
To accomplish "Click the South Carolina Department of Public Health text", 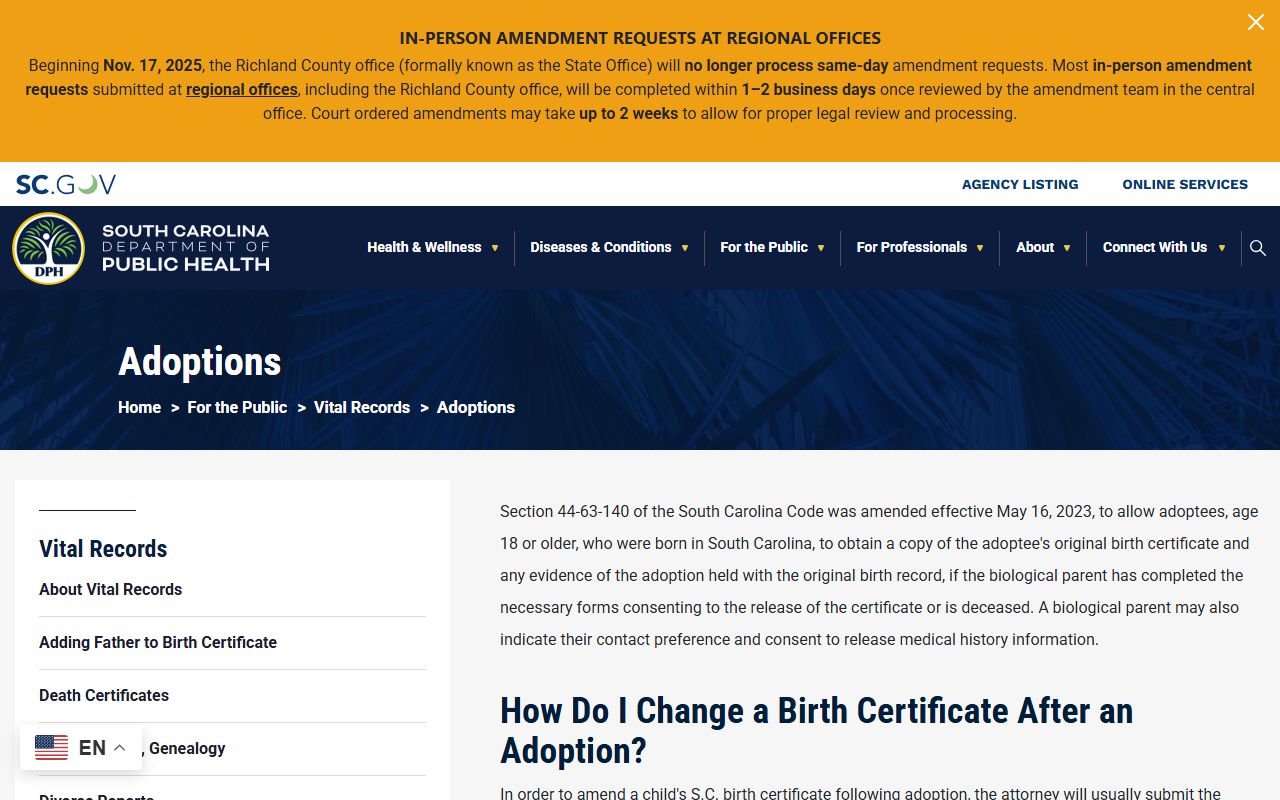I will pyautogui.click(x=186, y=248).
